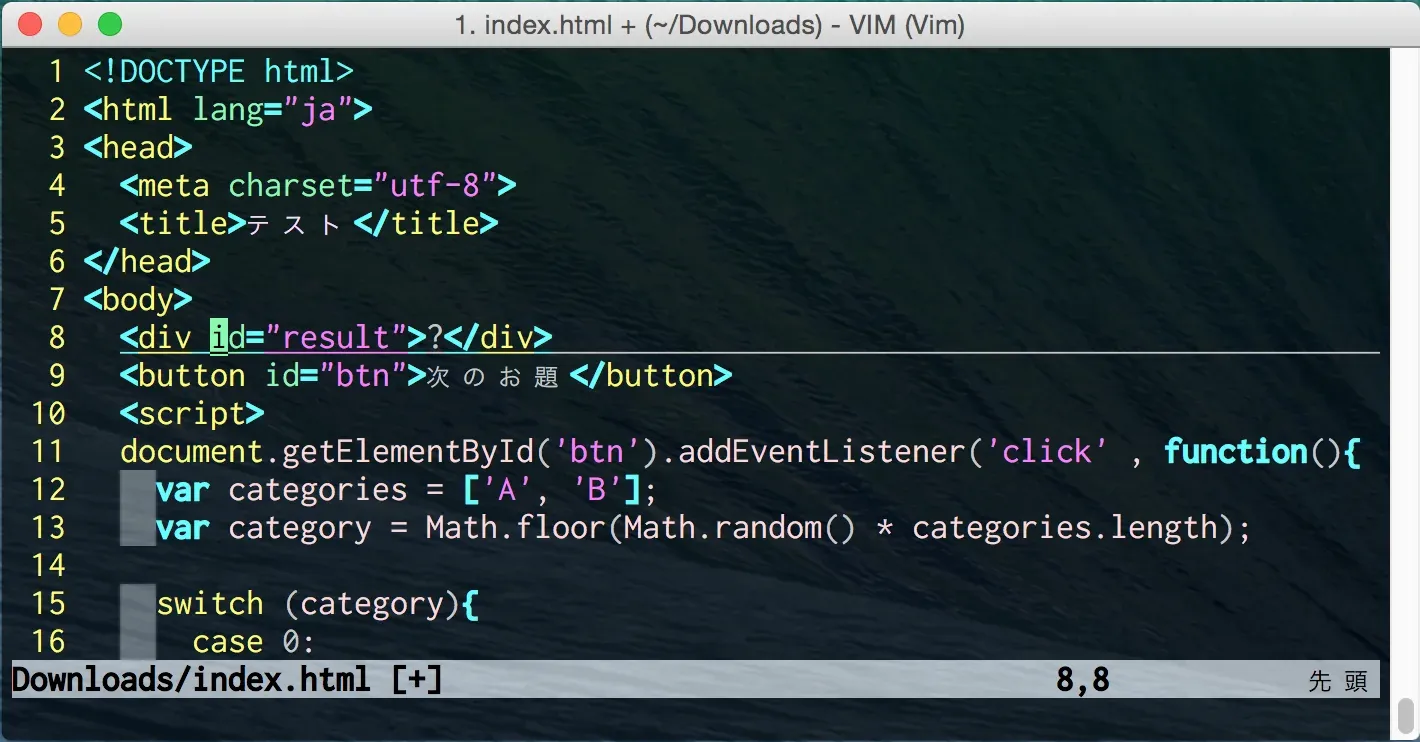Click the "utf-8" string on line 4
Image resolution: width=1420 pixels, height=742 pixels.
pyautogui.click(x=435, y=186)
